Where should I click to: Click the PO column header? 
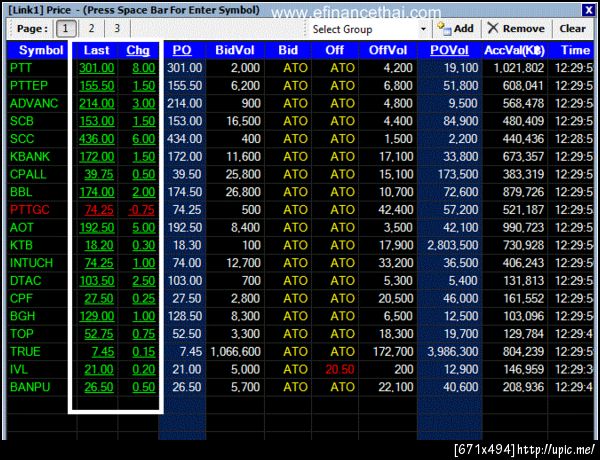[x=182, y=50]
